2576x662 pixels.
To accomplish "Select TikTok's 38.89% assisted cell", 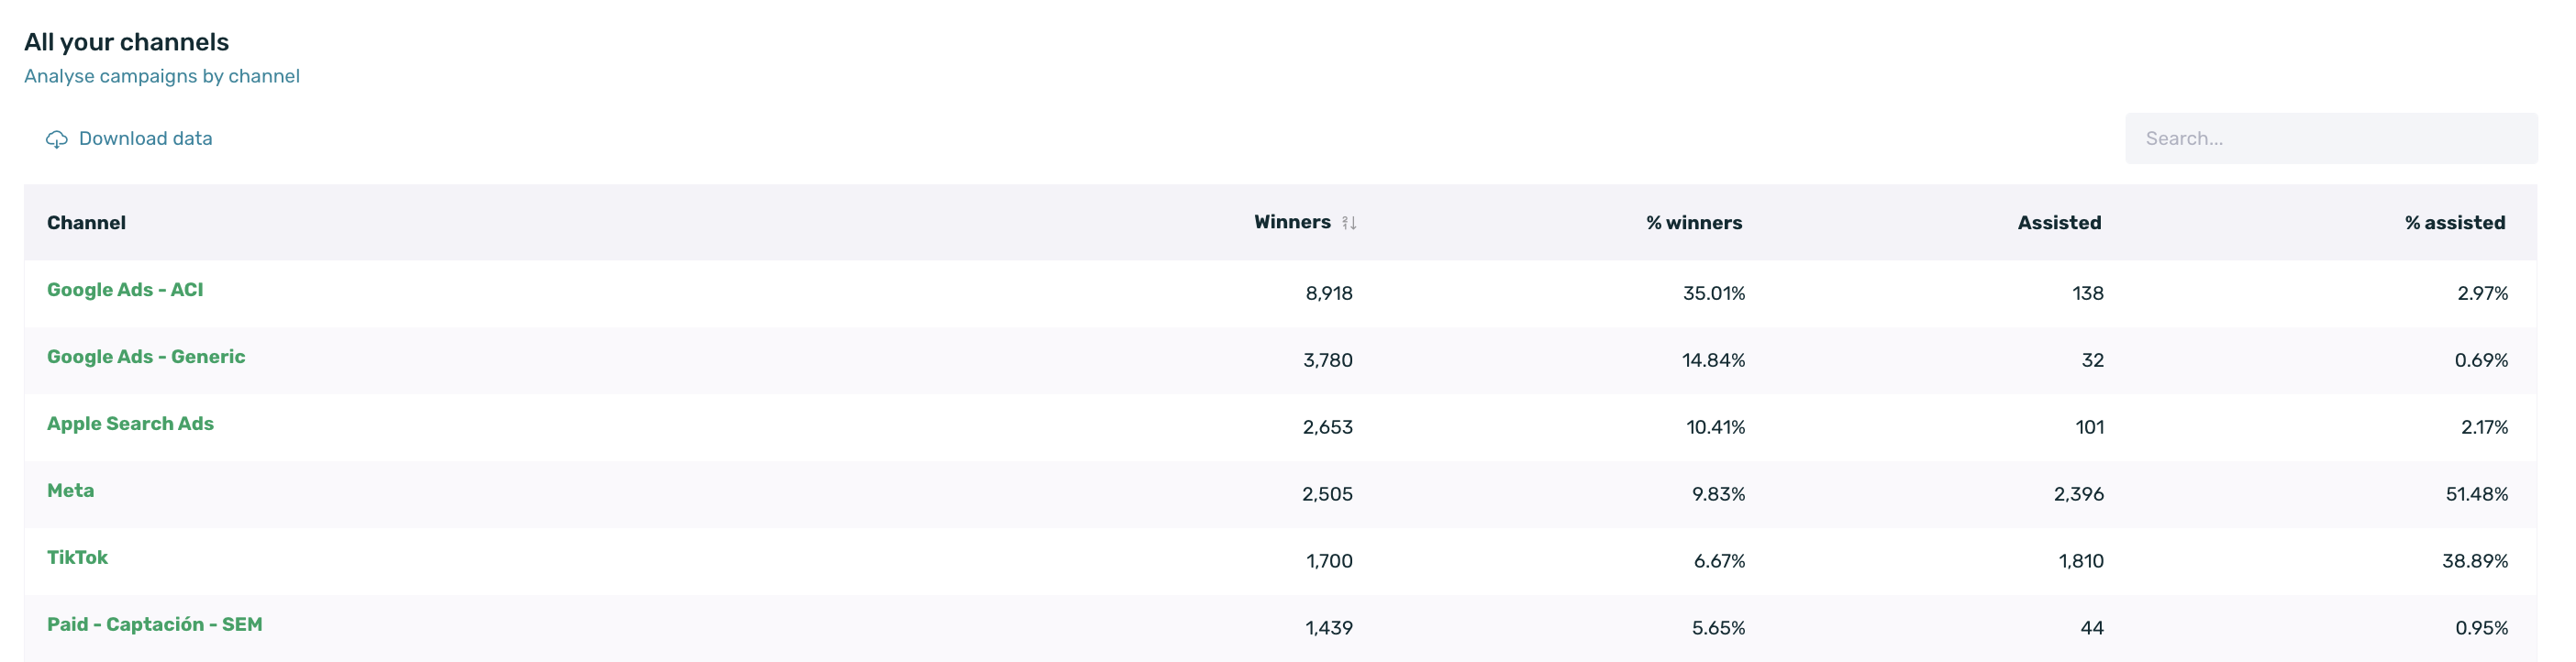I will click(2475, 561).
